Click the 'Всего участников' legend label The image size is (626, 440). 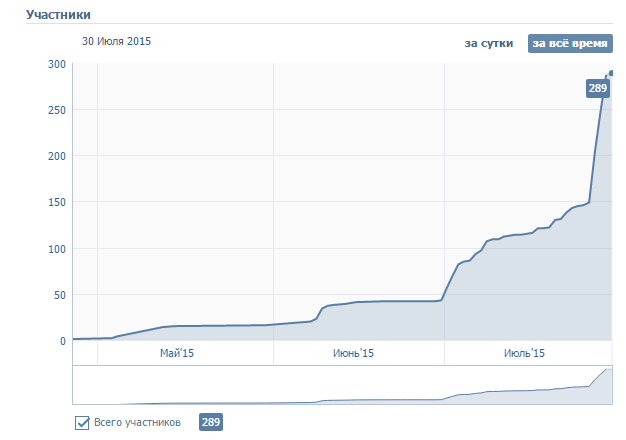point(137,422)
